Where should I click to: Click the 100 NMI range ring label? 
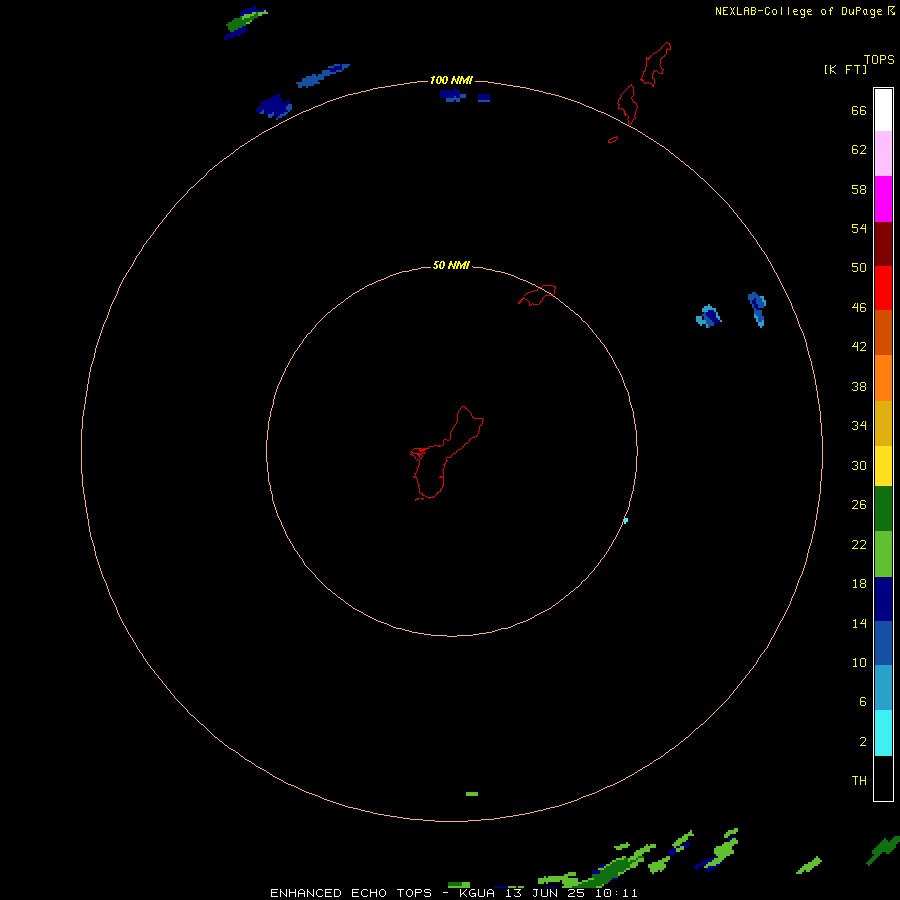451,80
